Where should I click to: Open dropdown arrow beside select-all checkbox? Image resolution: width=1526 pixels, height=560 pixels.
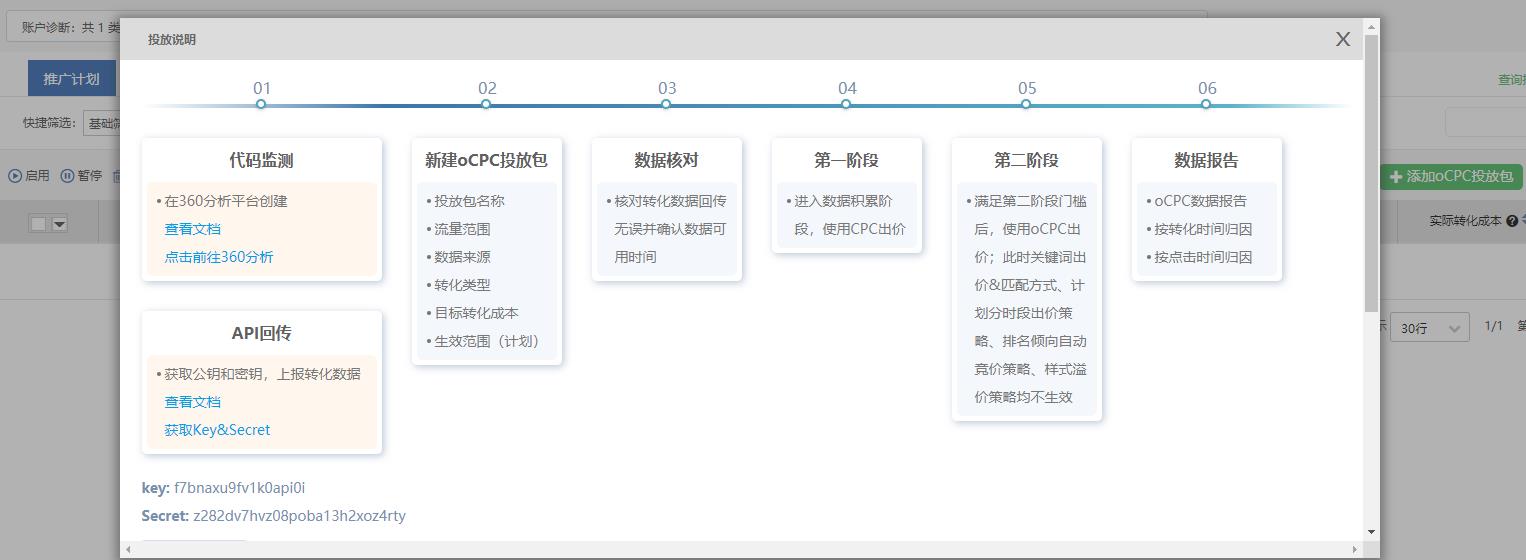[59, 224]
